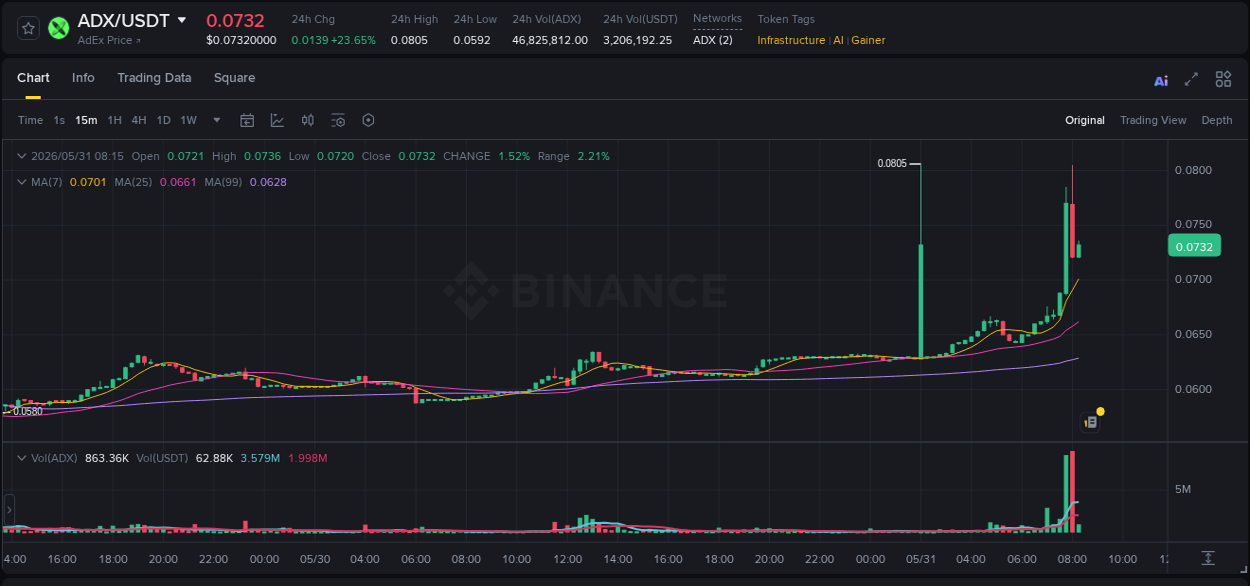Click the 24h High value 0.0805

click(x=408, y=40)
